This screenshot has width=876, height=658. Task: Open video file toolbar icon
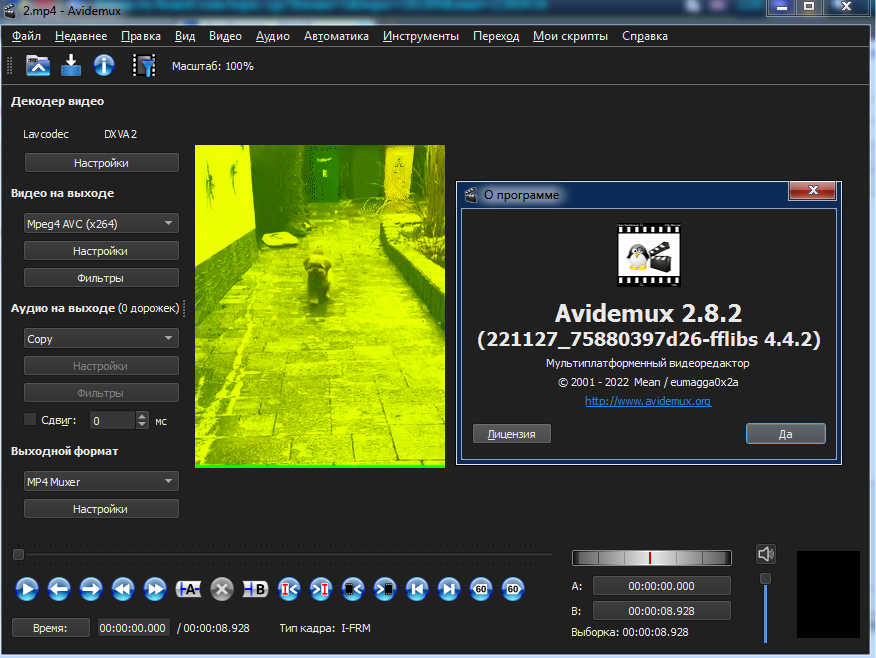coord(38,65)
